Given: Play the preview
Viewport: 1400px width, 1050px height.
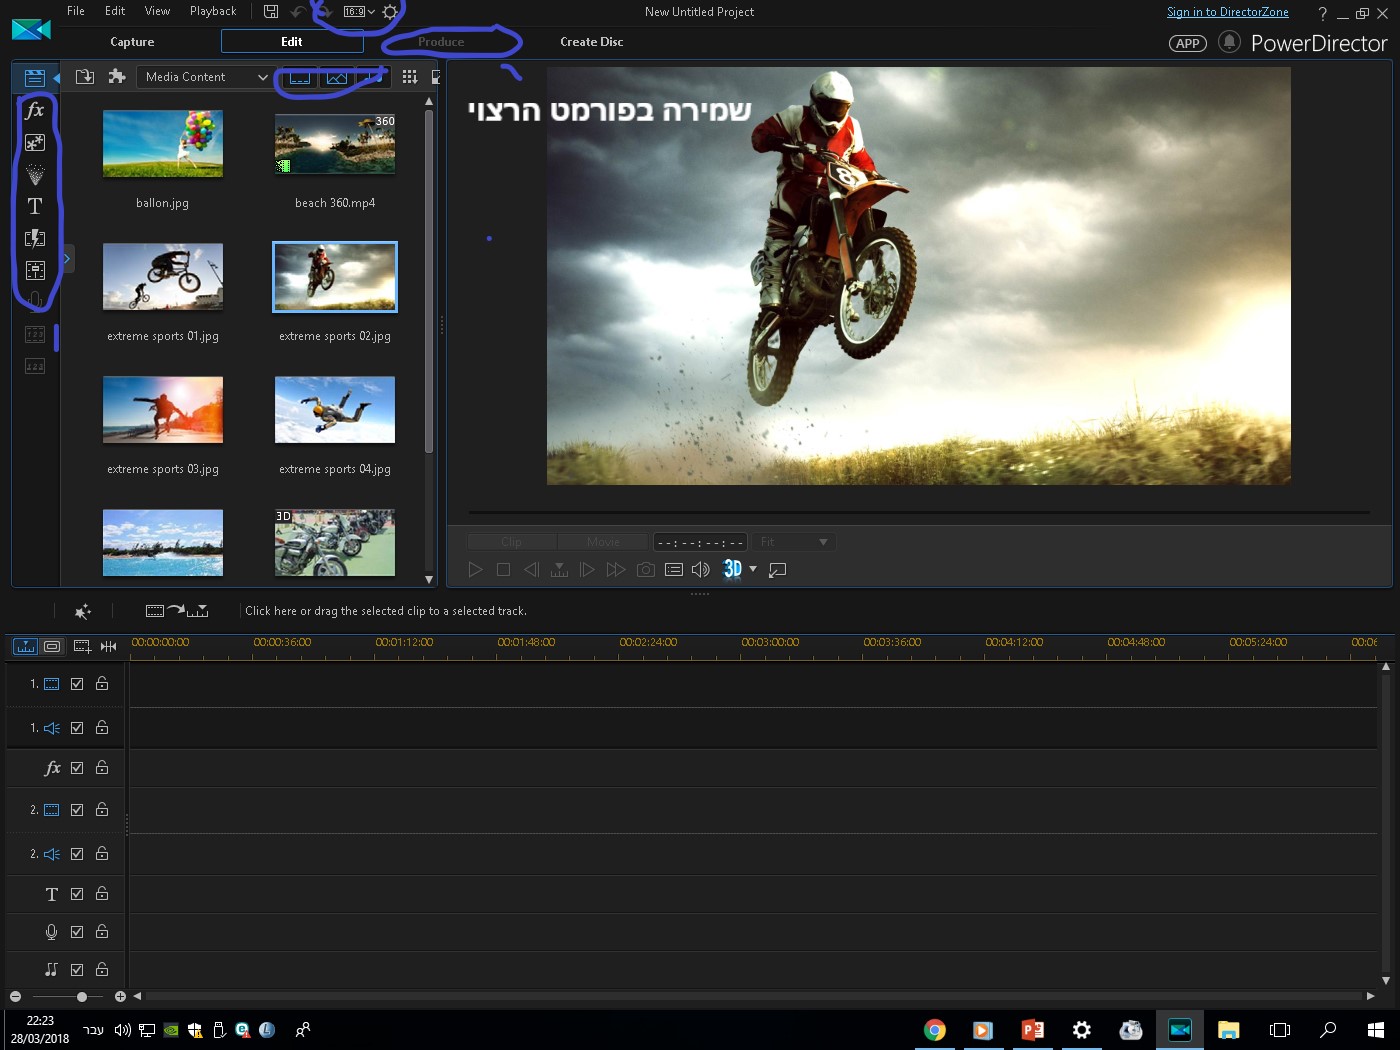Looking at the screenshot, I should [475, 569].
